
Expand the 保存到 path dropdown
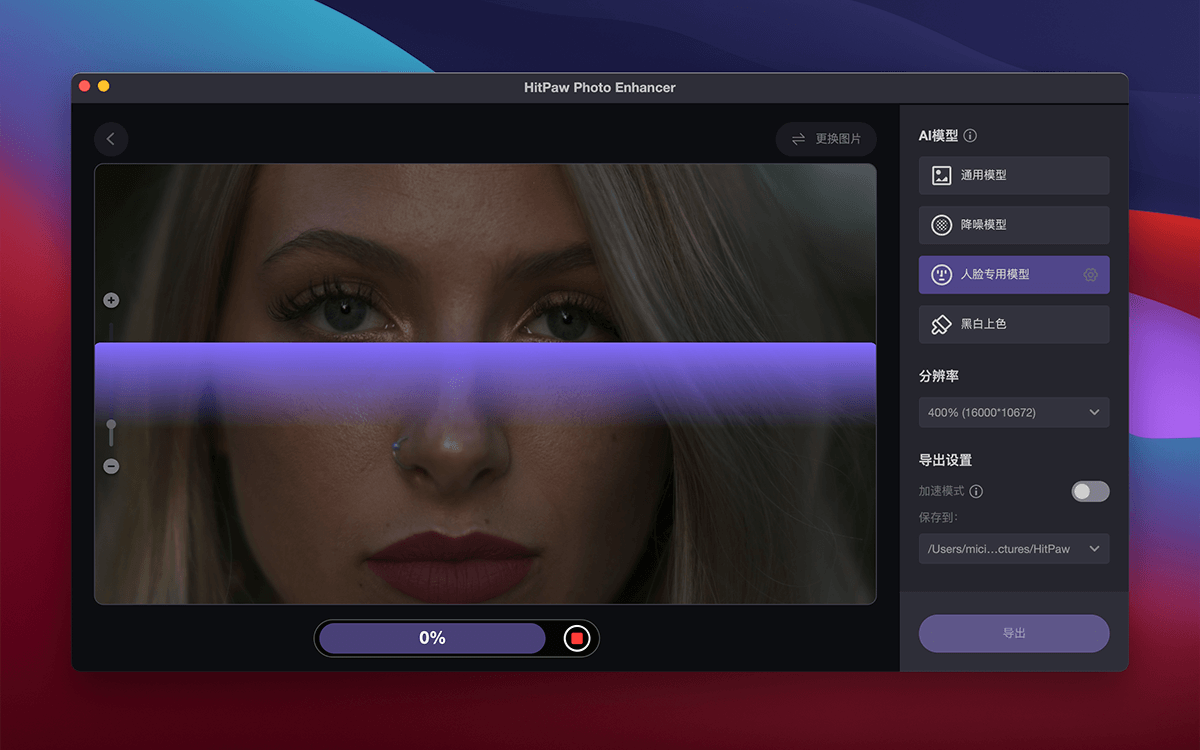coord(1014,548)
